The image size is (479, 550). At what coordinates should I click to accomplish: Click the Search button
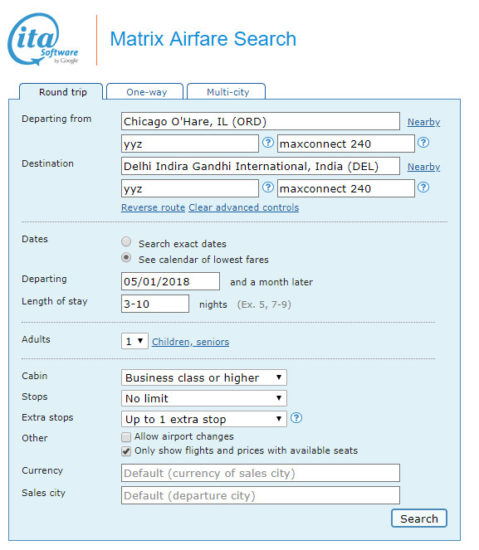[x=419, y=518]
